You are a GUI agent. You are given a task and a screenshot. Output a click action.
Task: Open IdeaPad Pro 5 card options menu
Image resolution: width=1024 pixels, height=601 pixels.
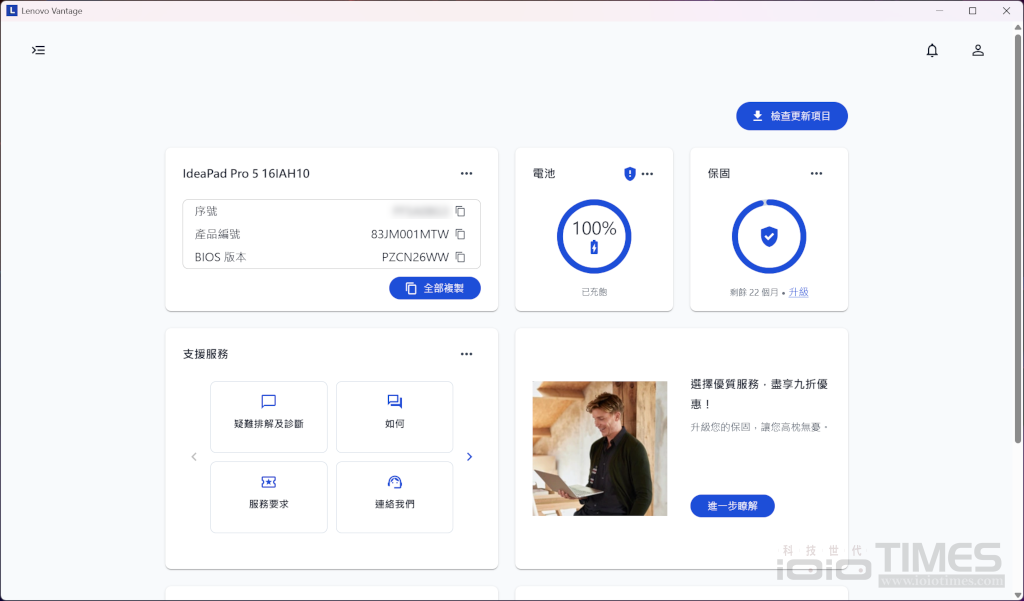pos(466,173)
